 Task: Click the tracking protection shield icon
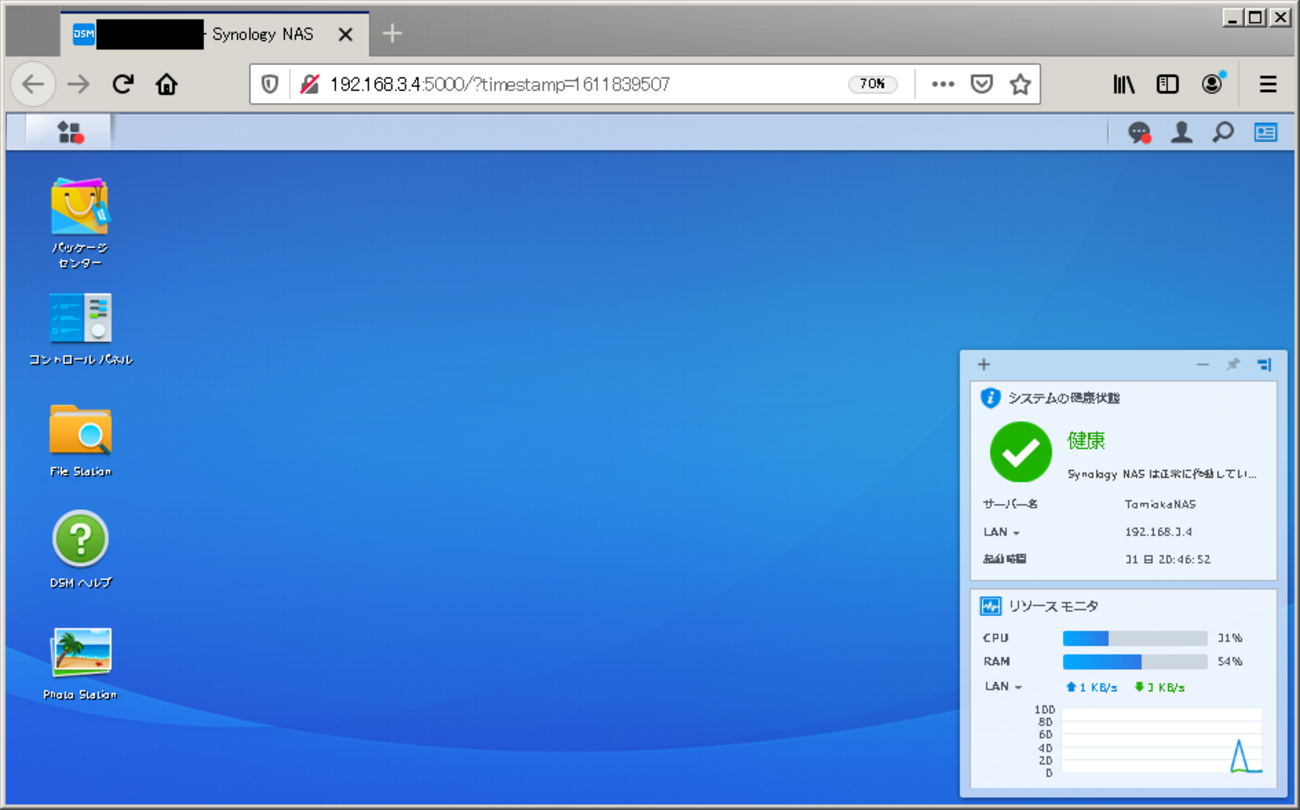tap(270, 84)
